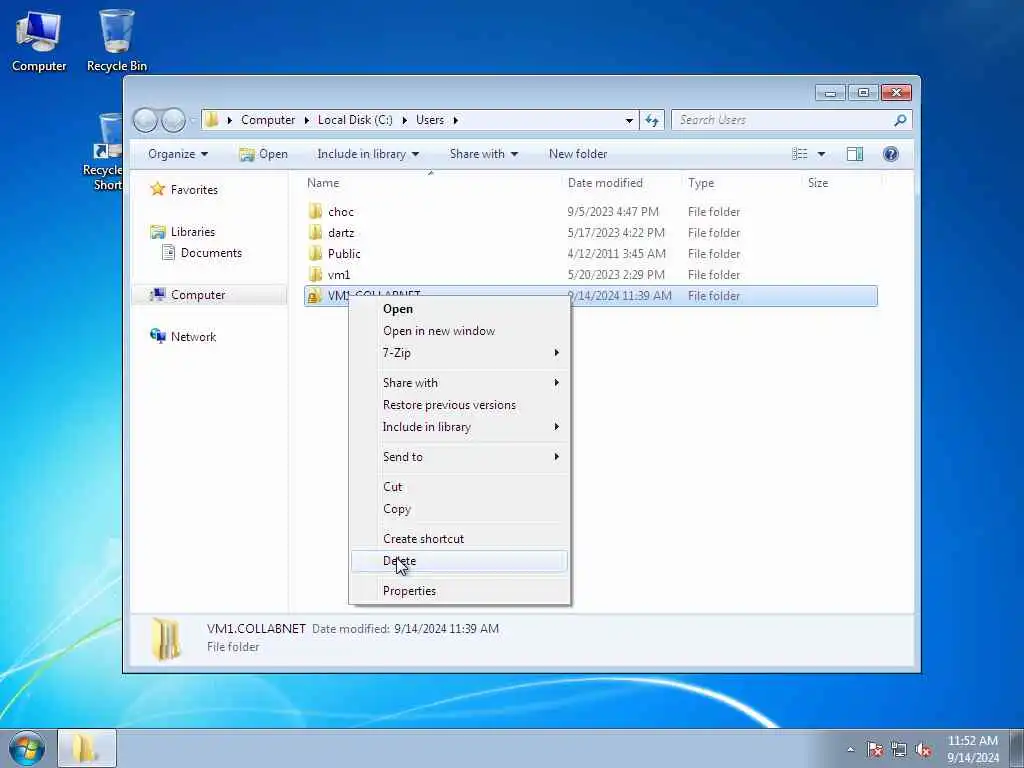Image resolution: width=1024 pixels, height=768 pixels.
Task: Open the Share with toolbar dropdown
Action: click(483, 154)
